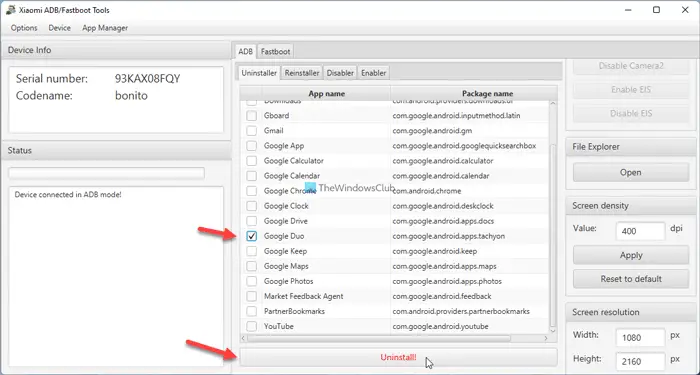The height and width of the screenshot is (375, 700).
Task: Minimize the Xiaomi ADB/Fastboot Tools window
Action: point(628,10)
